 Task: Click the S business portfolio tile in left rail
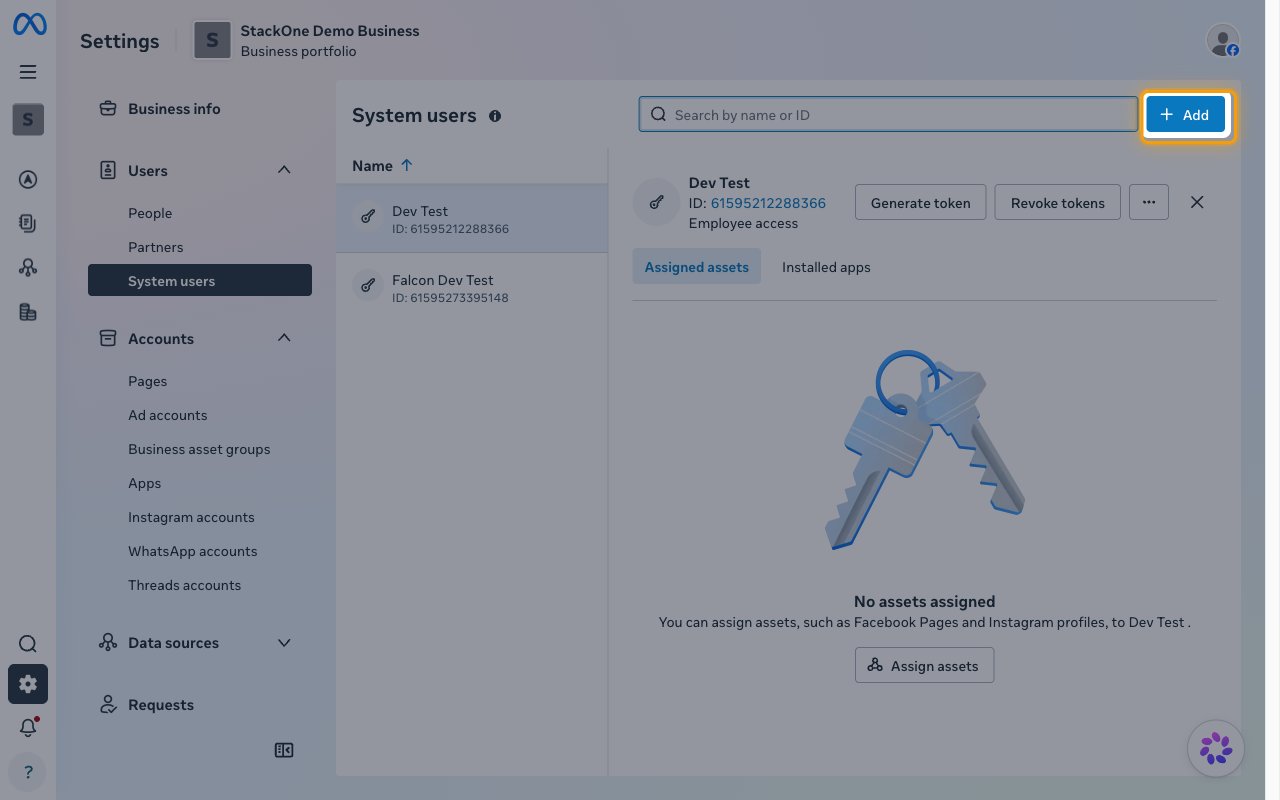coord(28,120)
